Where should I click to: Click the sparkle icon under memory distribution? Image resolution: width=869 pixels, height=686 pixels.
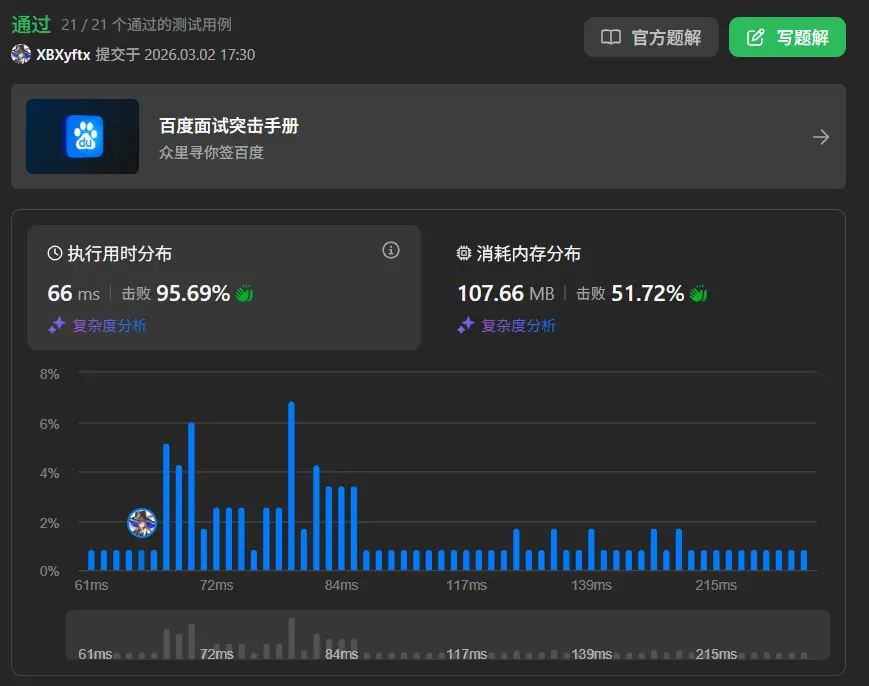pyautogui.click(x=466, y=325)
